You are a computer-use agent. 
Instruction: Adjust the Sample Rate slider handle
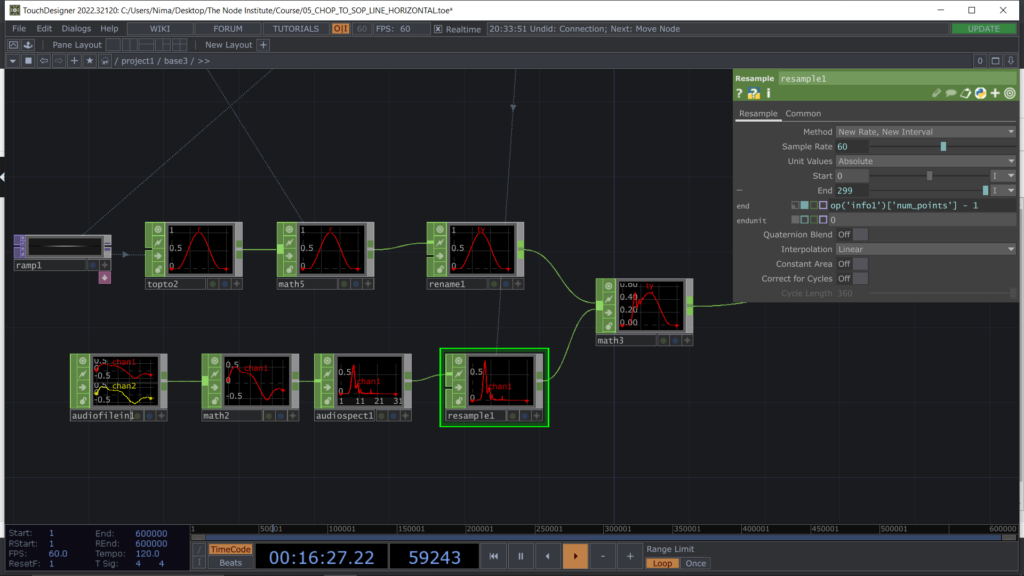point(943,147)
